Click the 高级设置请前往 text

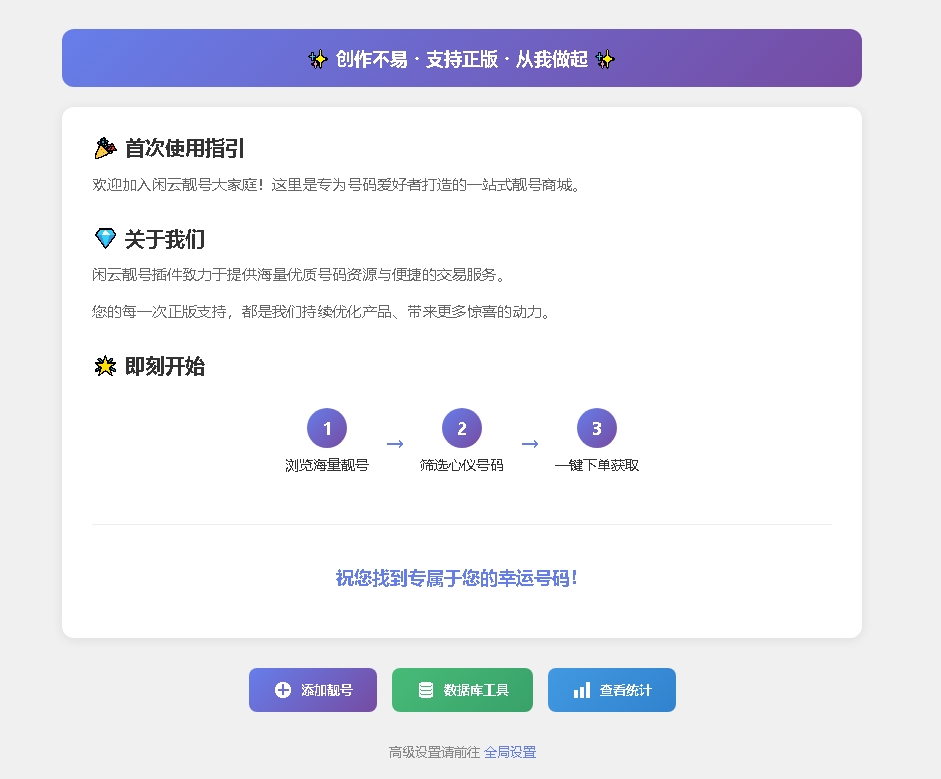[x=434, y=752]
